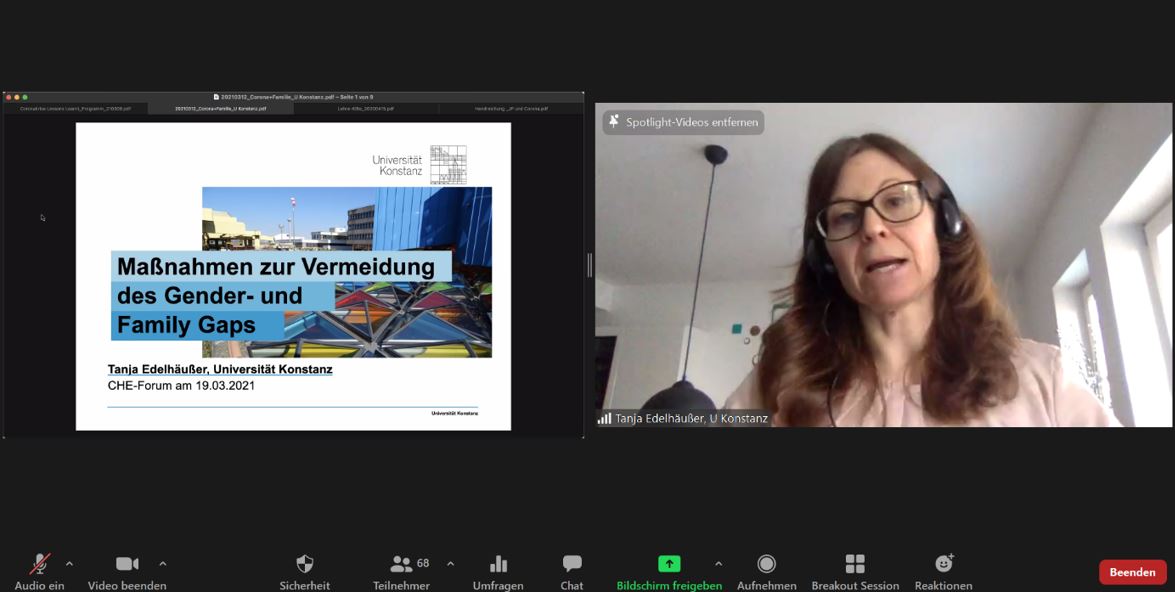The width and height of the screenshot is (1175, 592).
Task: Click the green Bildschirm freigeben icon
Action: coord(669,564)
